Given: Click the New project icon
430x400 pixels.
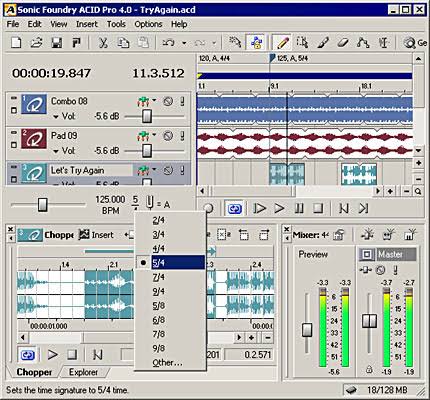Looking at the screenshot, I should (x=16, y=43).
